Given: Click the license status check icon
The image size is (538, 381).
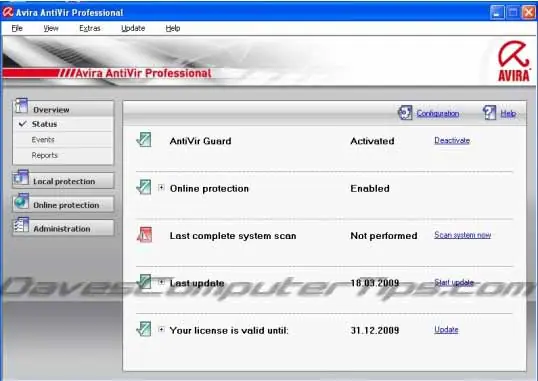Looking at the screenshot, I should [144, 329].
